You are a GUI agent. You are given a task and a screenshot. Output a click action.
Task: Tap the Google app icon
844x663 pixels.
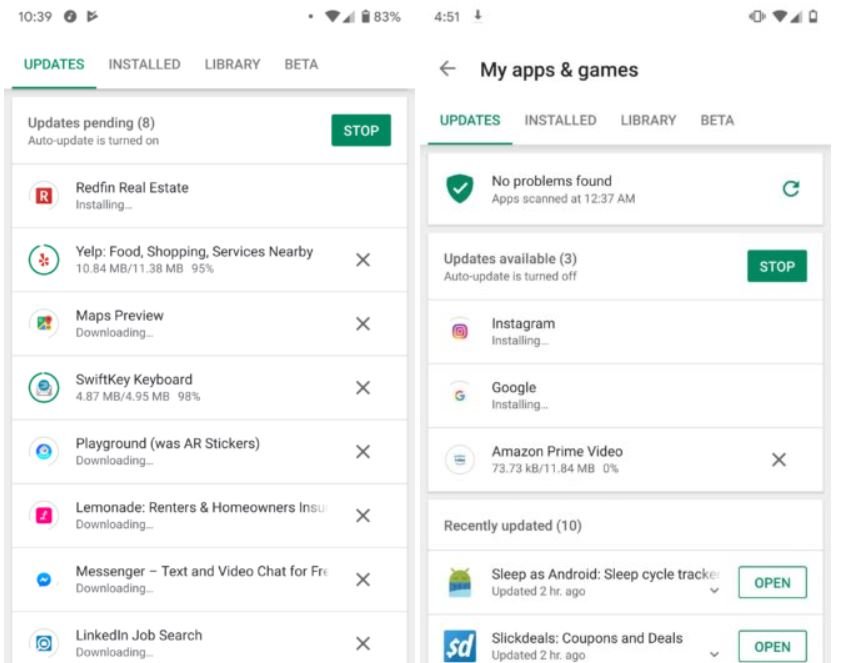pyautogui.click(x=460, y=396)
